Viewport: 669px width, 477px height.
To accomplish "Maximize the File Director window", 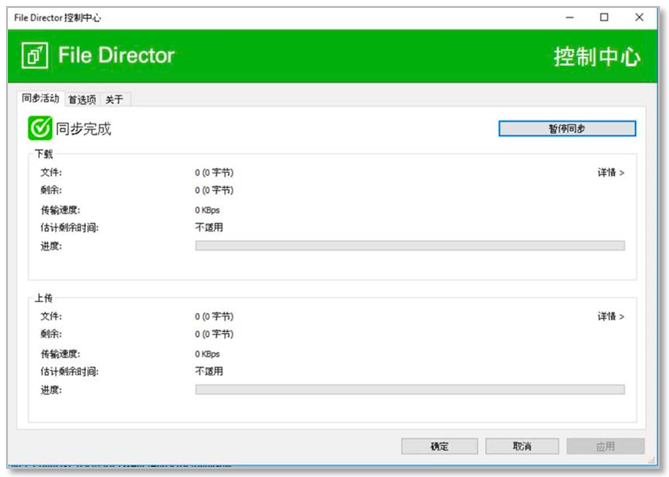I will [x=604, y=17].
